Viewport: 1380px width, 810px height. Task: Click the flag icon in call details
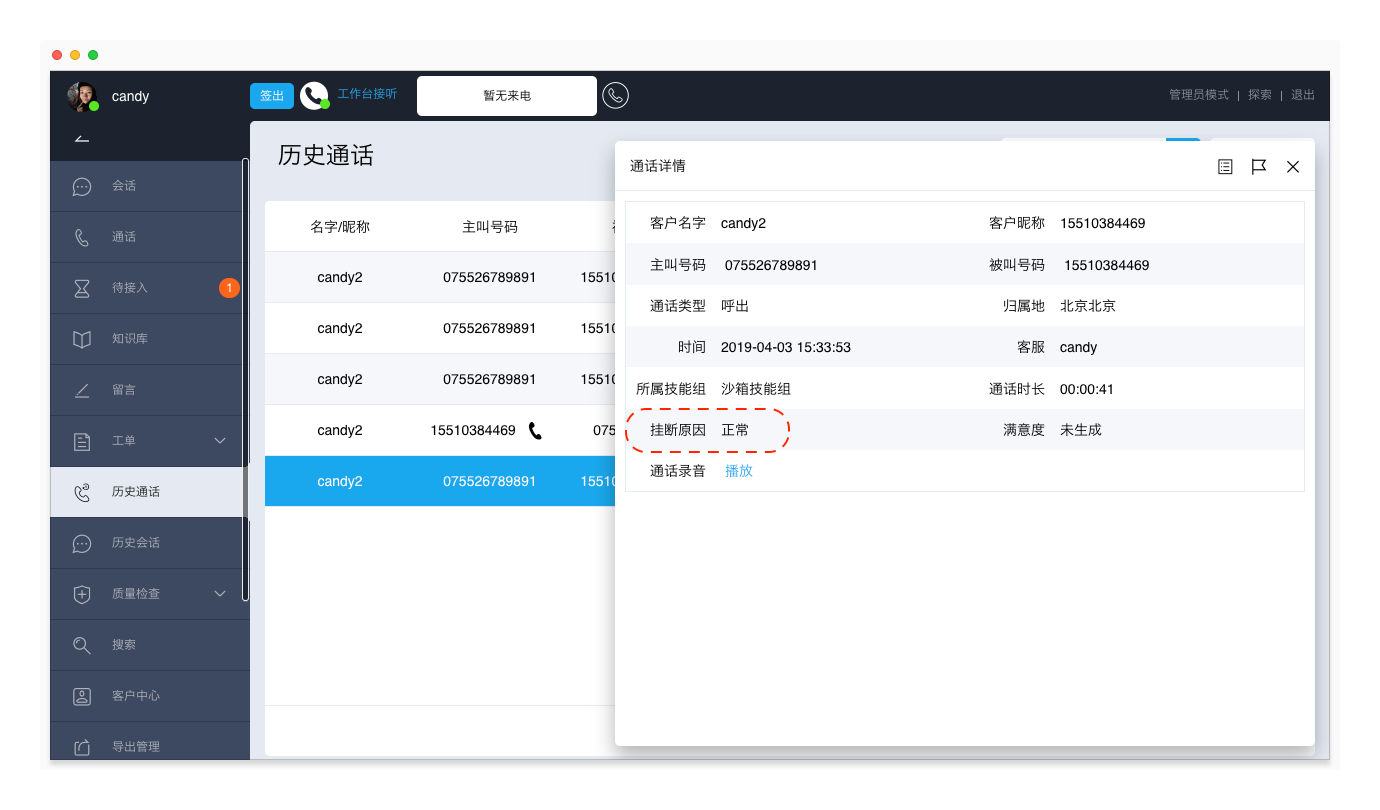pos(1259,167)
